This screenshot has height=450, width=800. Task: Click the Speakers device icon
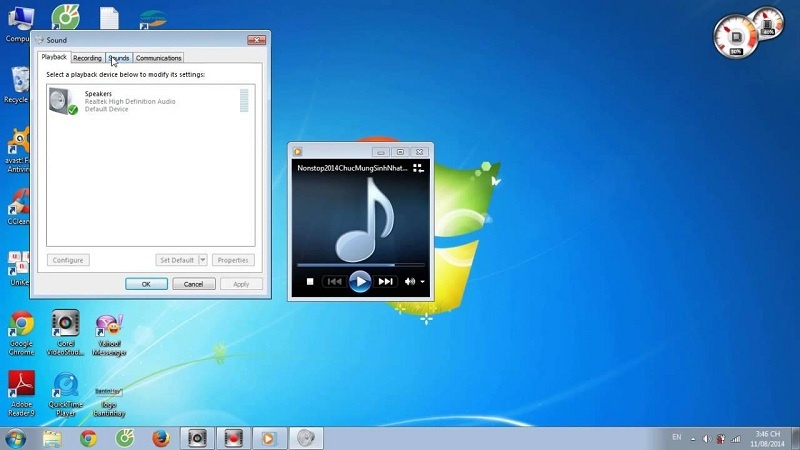[x=63, y=101]
